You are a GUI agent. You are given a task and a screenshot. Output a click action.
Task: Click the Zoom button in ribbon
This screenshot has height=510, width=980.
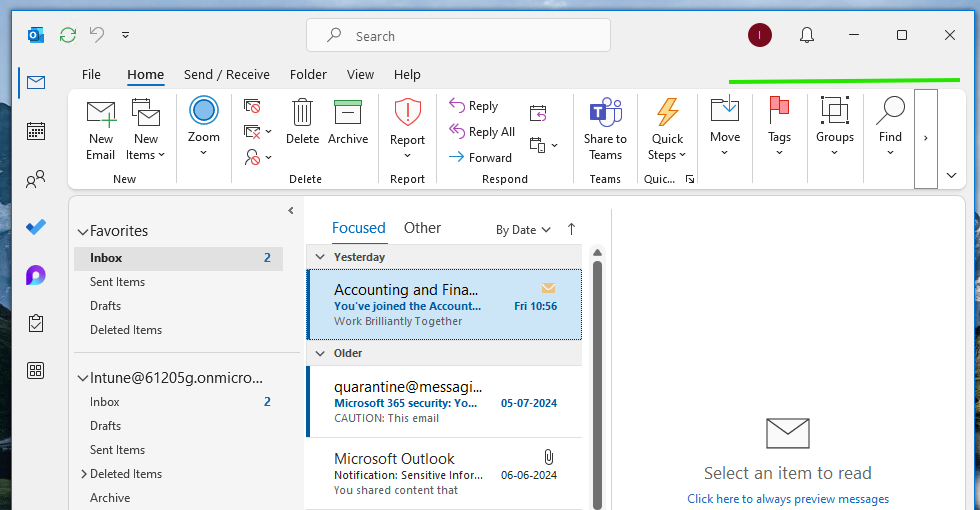coord(204,126)
